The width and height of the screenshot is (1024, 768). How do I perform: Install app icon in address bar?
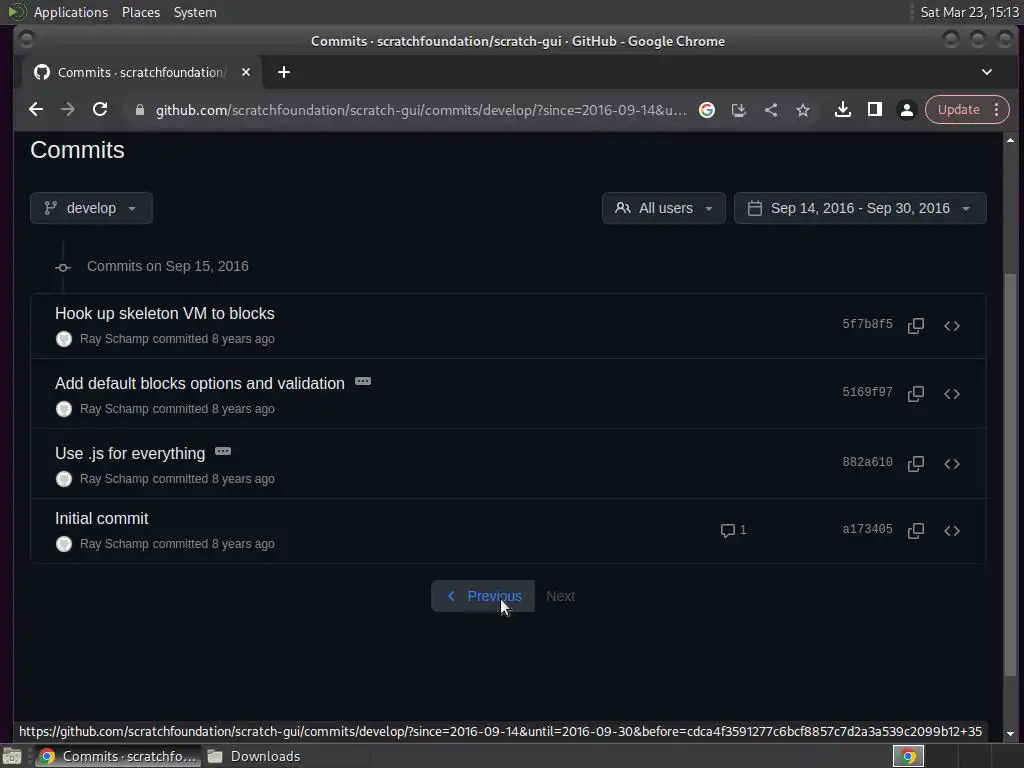point(739,110)
